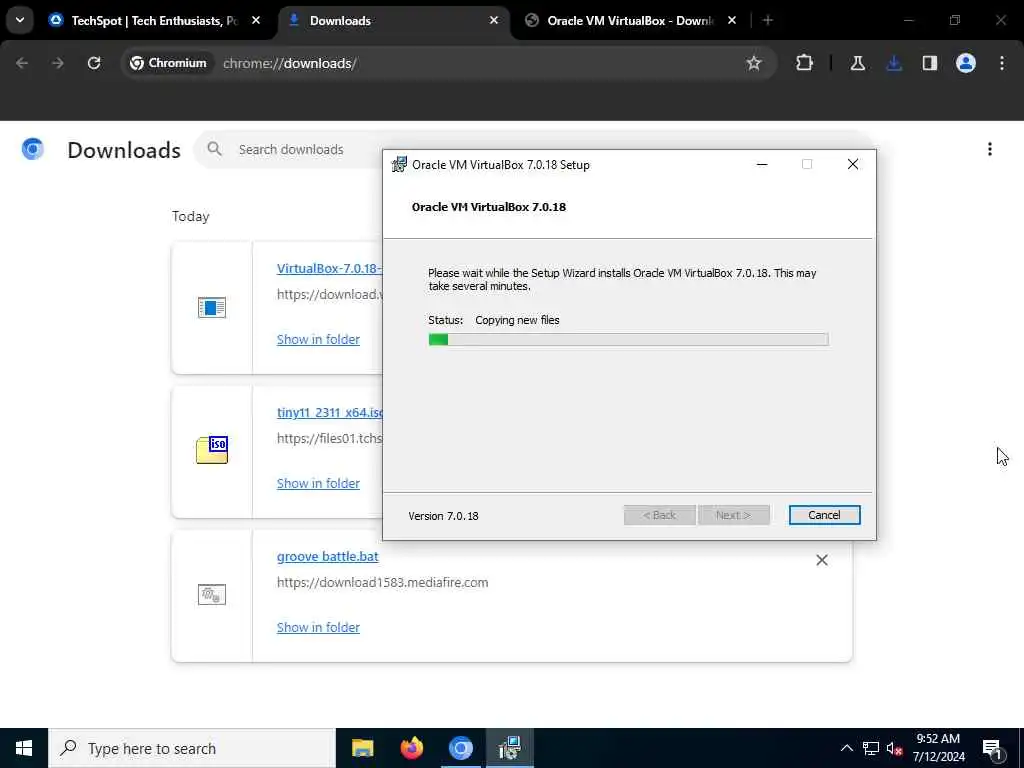The width and height of the screenshot is (1024, 768).
Task: Open the Chromium three-dot menu
Action: [x=1002, y=63]
